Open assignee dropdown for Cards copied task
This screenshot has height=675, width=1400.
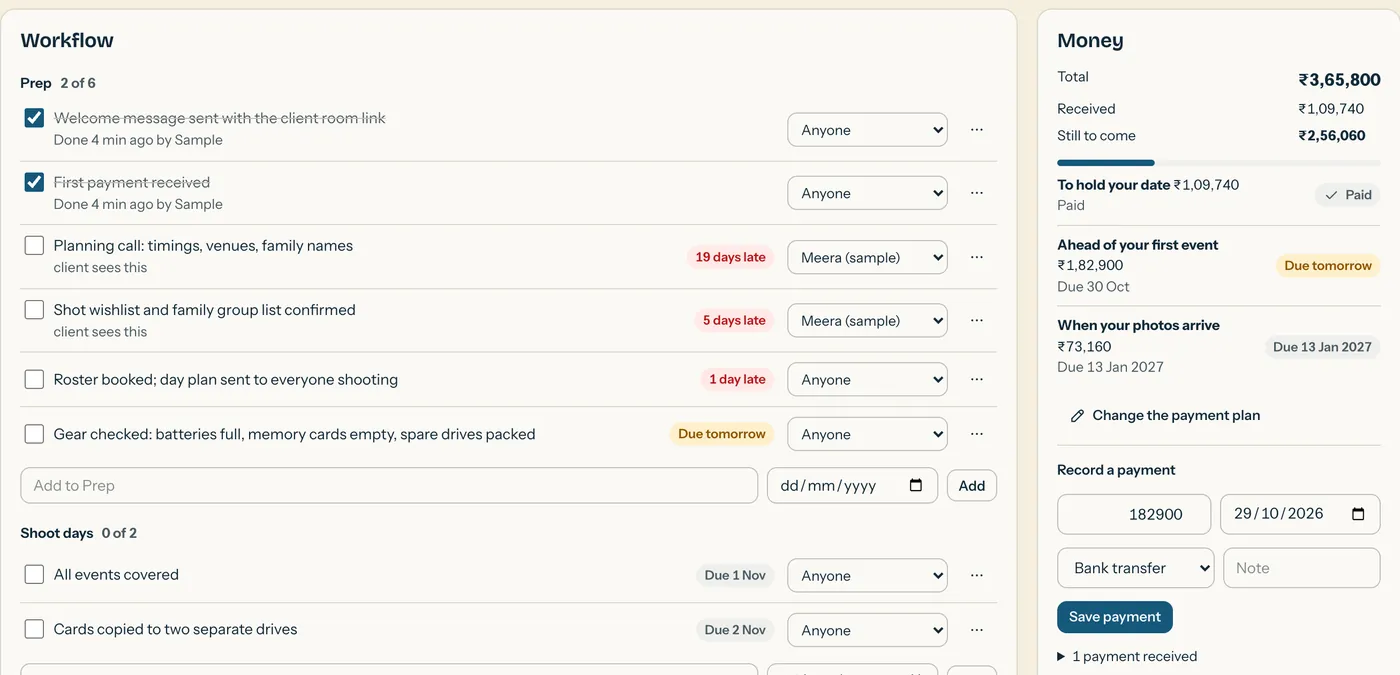tap(867, 630)
